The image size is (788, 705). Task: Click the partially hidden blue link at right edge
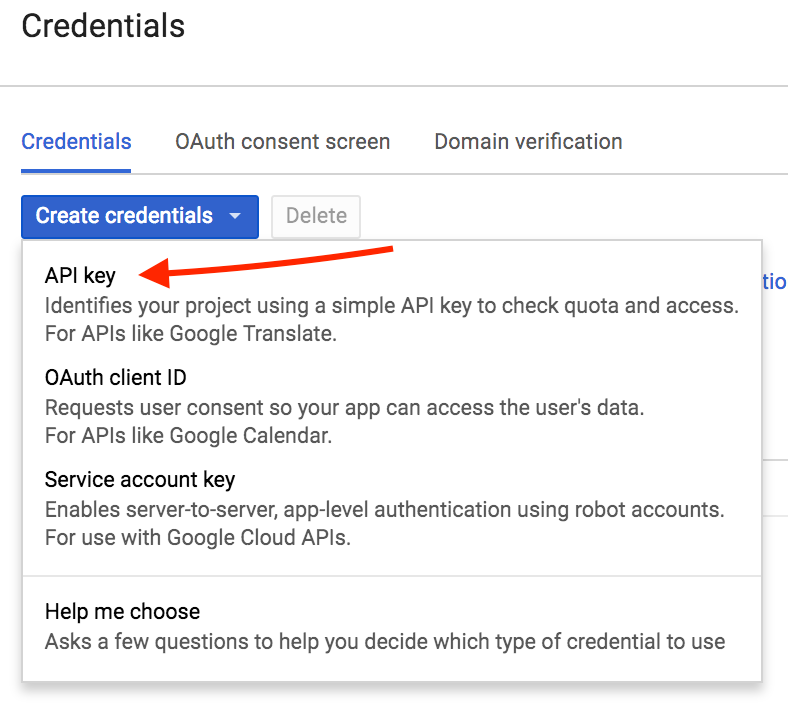[774, 281]
